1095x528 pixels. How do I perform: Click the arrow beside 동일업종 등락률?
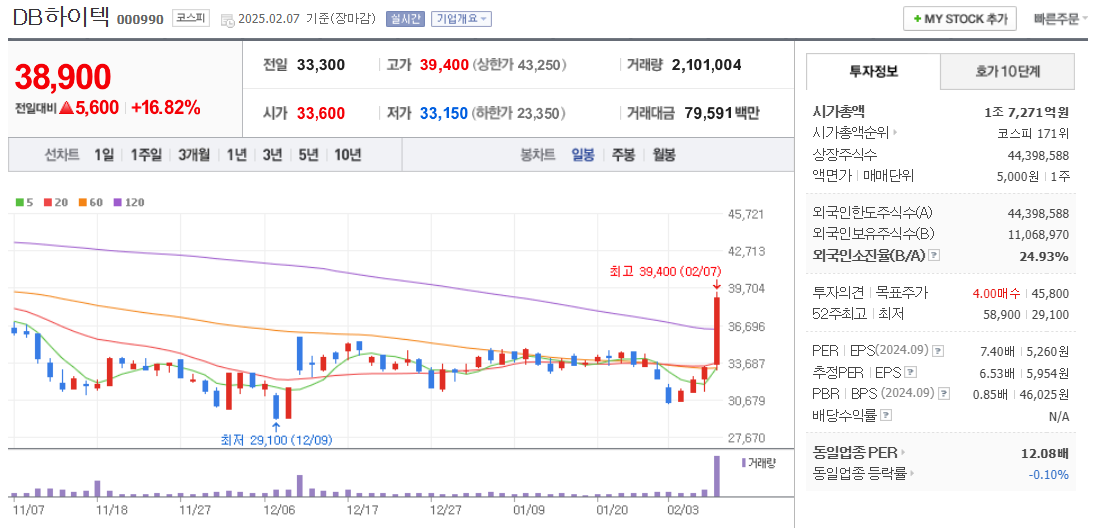(913, 474)
